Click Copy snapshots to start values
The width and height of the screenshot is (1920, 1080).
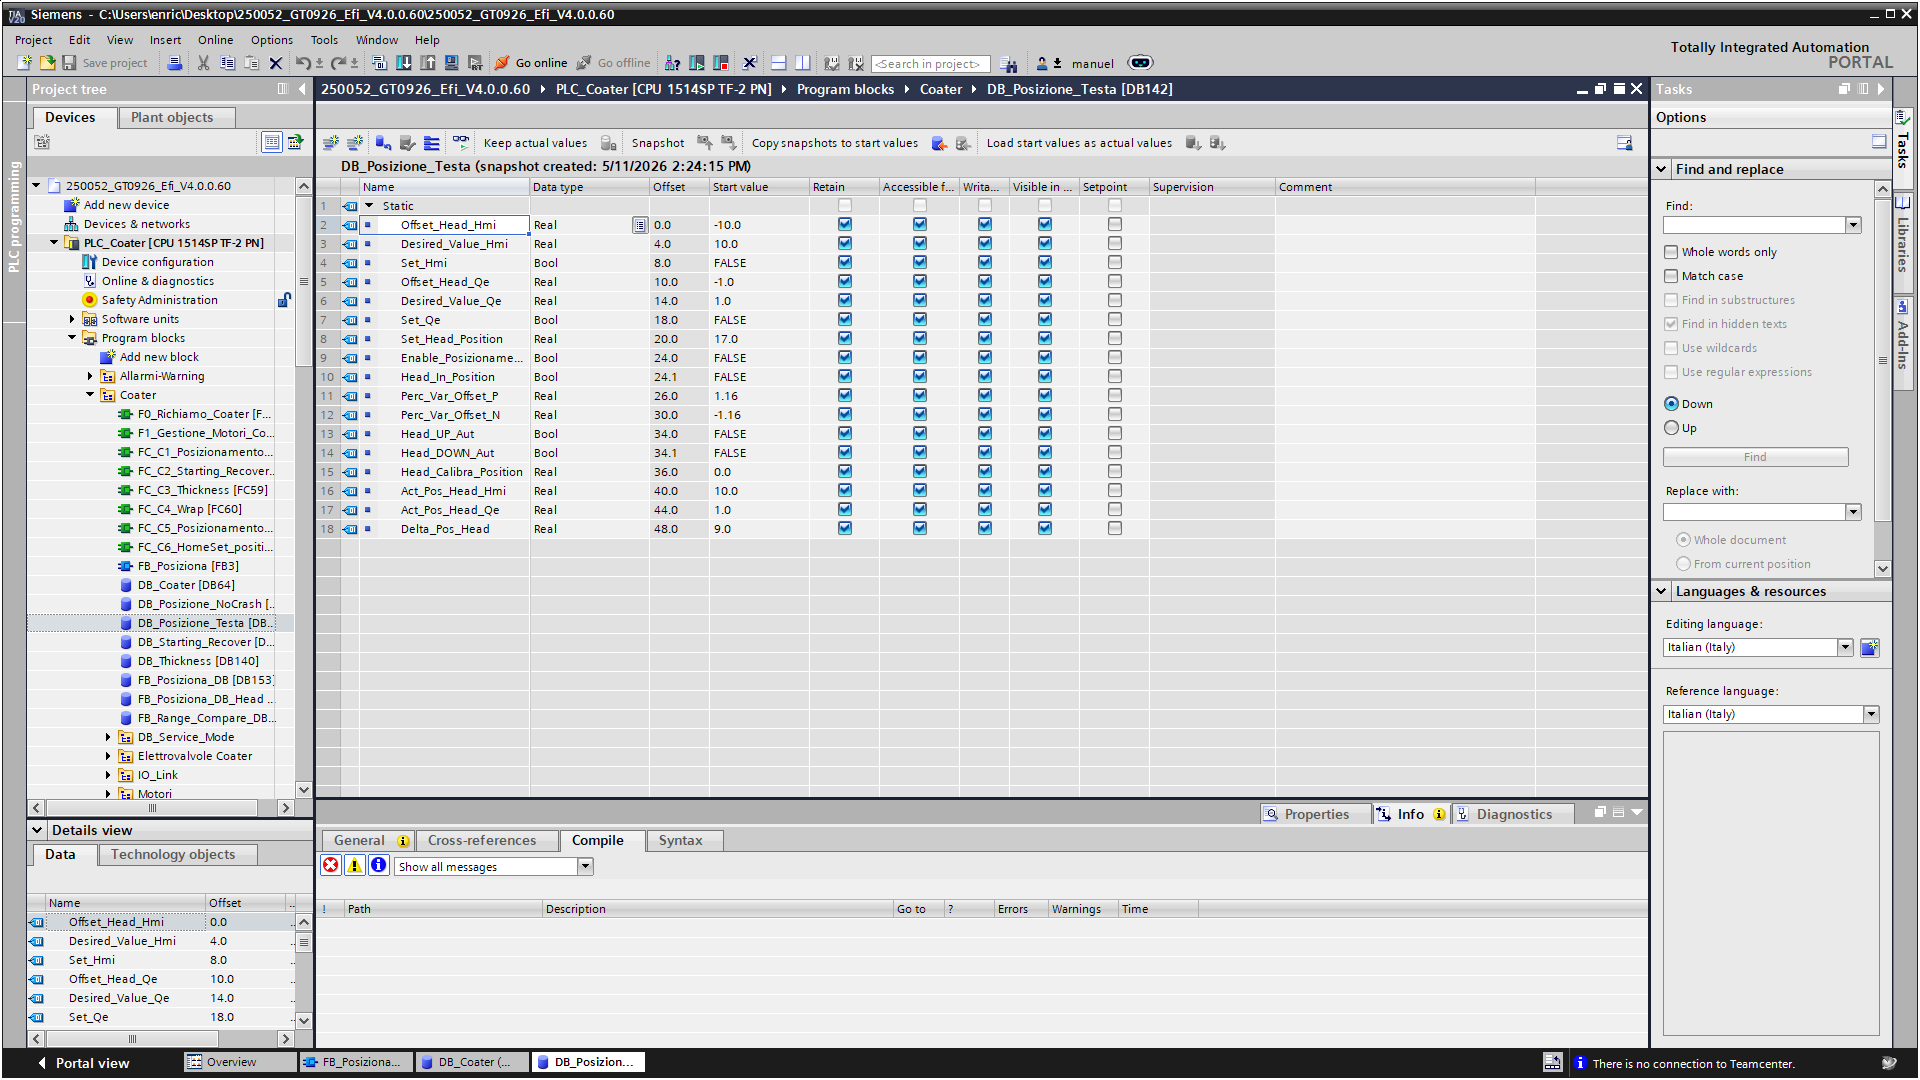click(834, 143)
